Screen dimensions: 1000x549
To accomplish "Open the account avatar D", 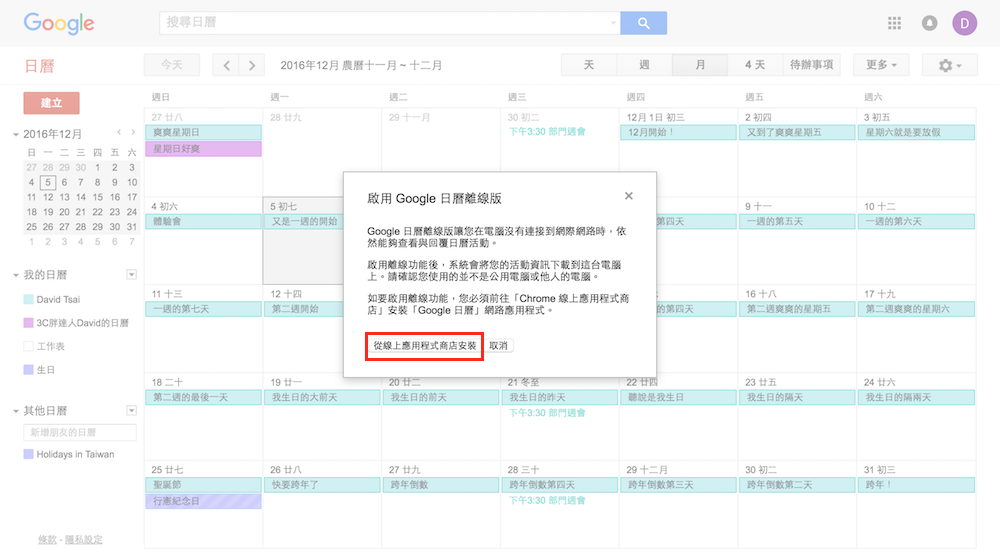I will pos(965,23).
